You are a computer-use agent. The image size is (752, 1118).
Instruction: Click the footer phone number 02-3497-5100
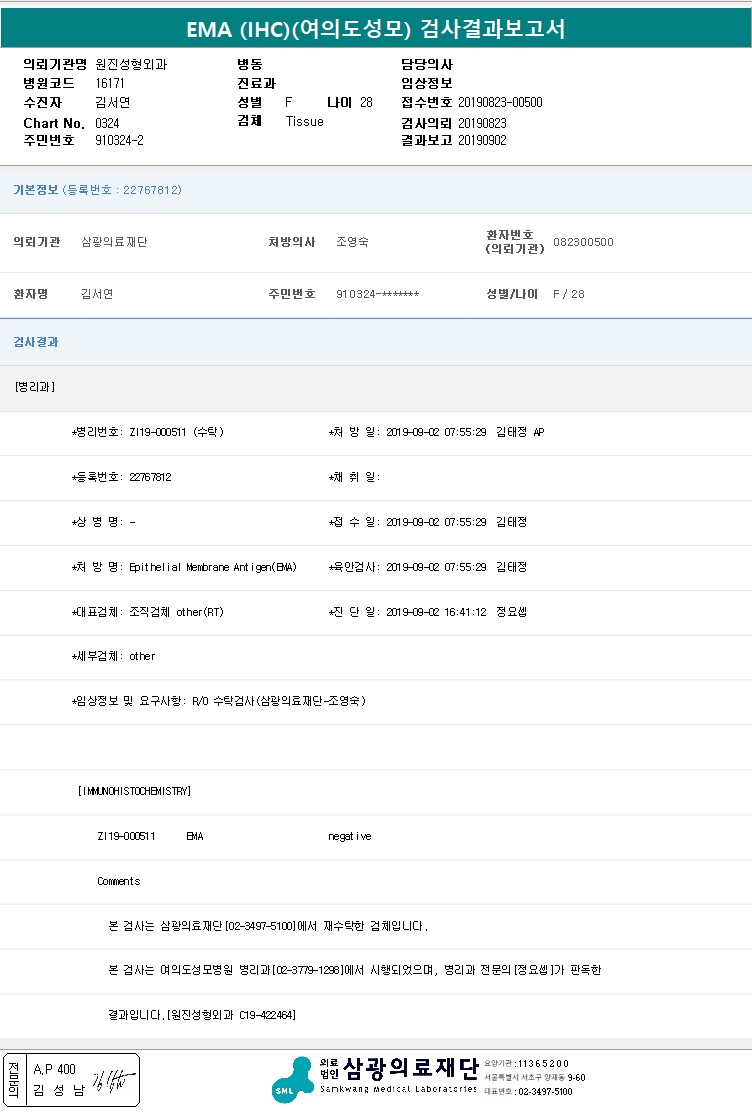point(544,1092)
